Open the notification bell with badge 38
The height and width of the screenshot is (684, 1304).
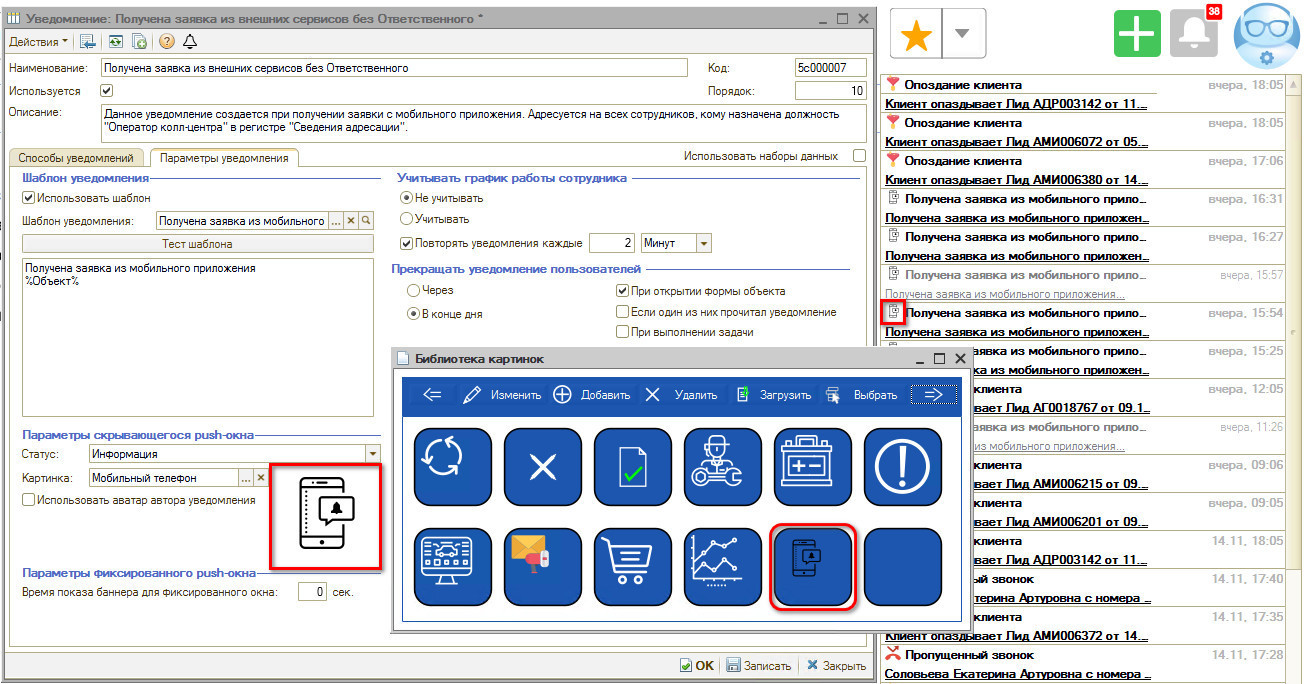1194,34
